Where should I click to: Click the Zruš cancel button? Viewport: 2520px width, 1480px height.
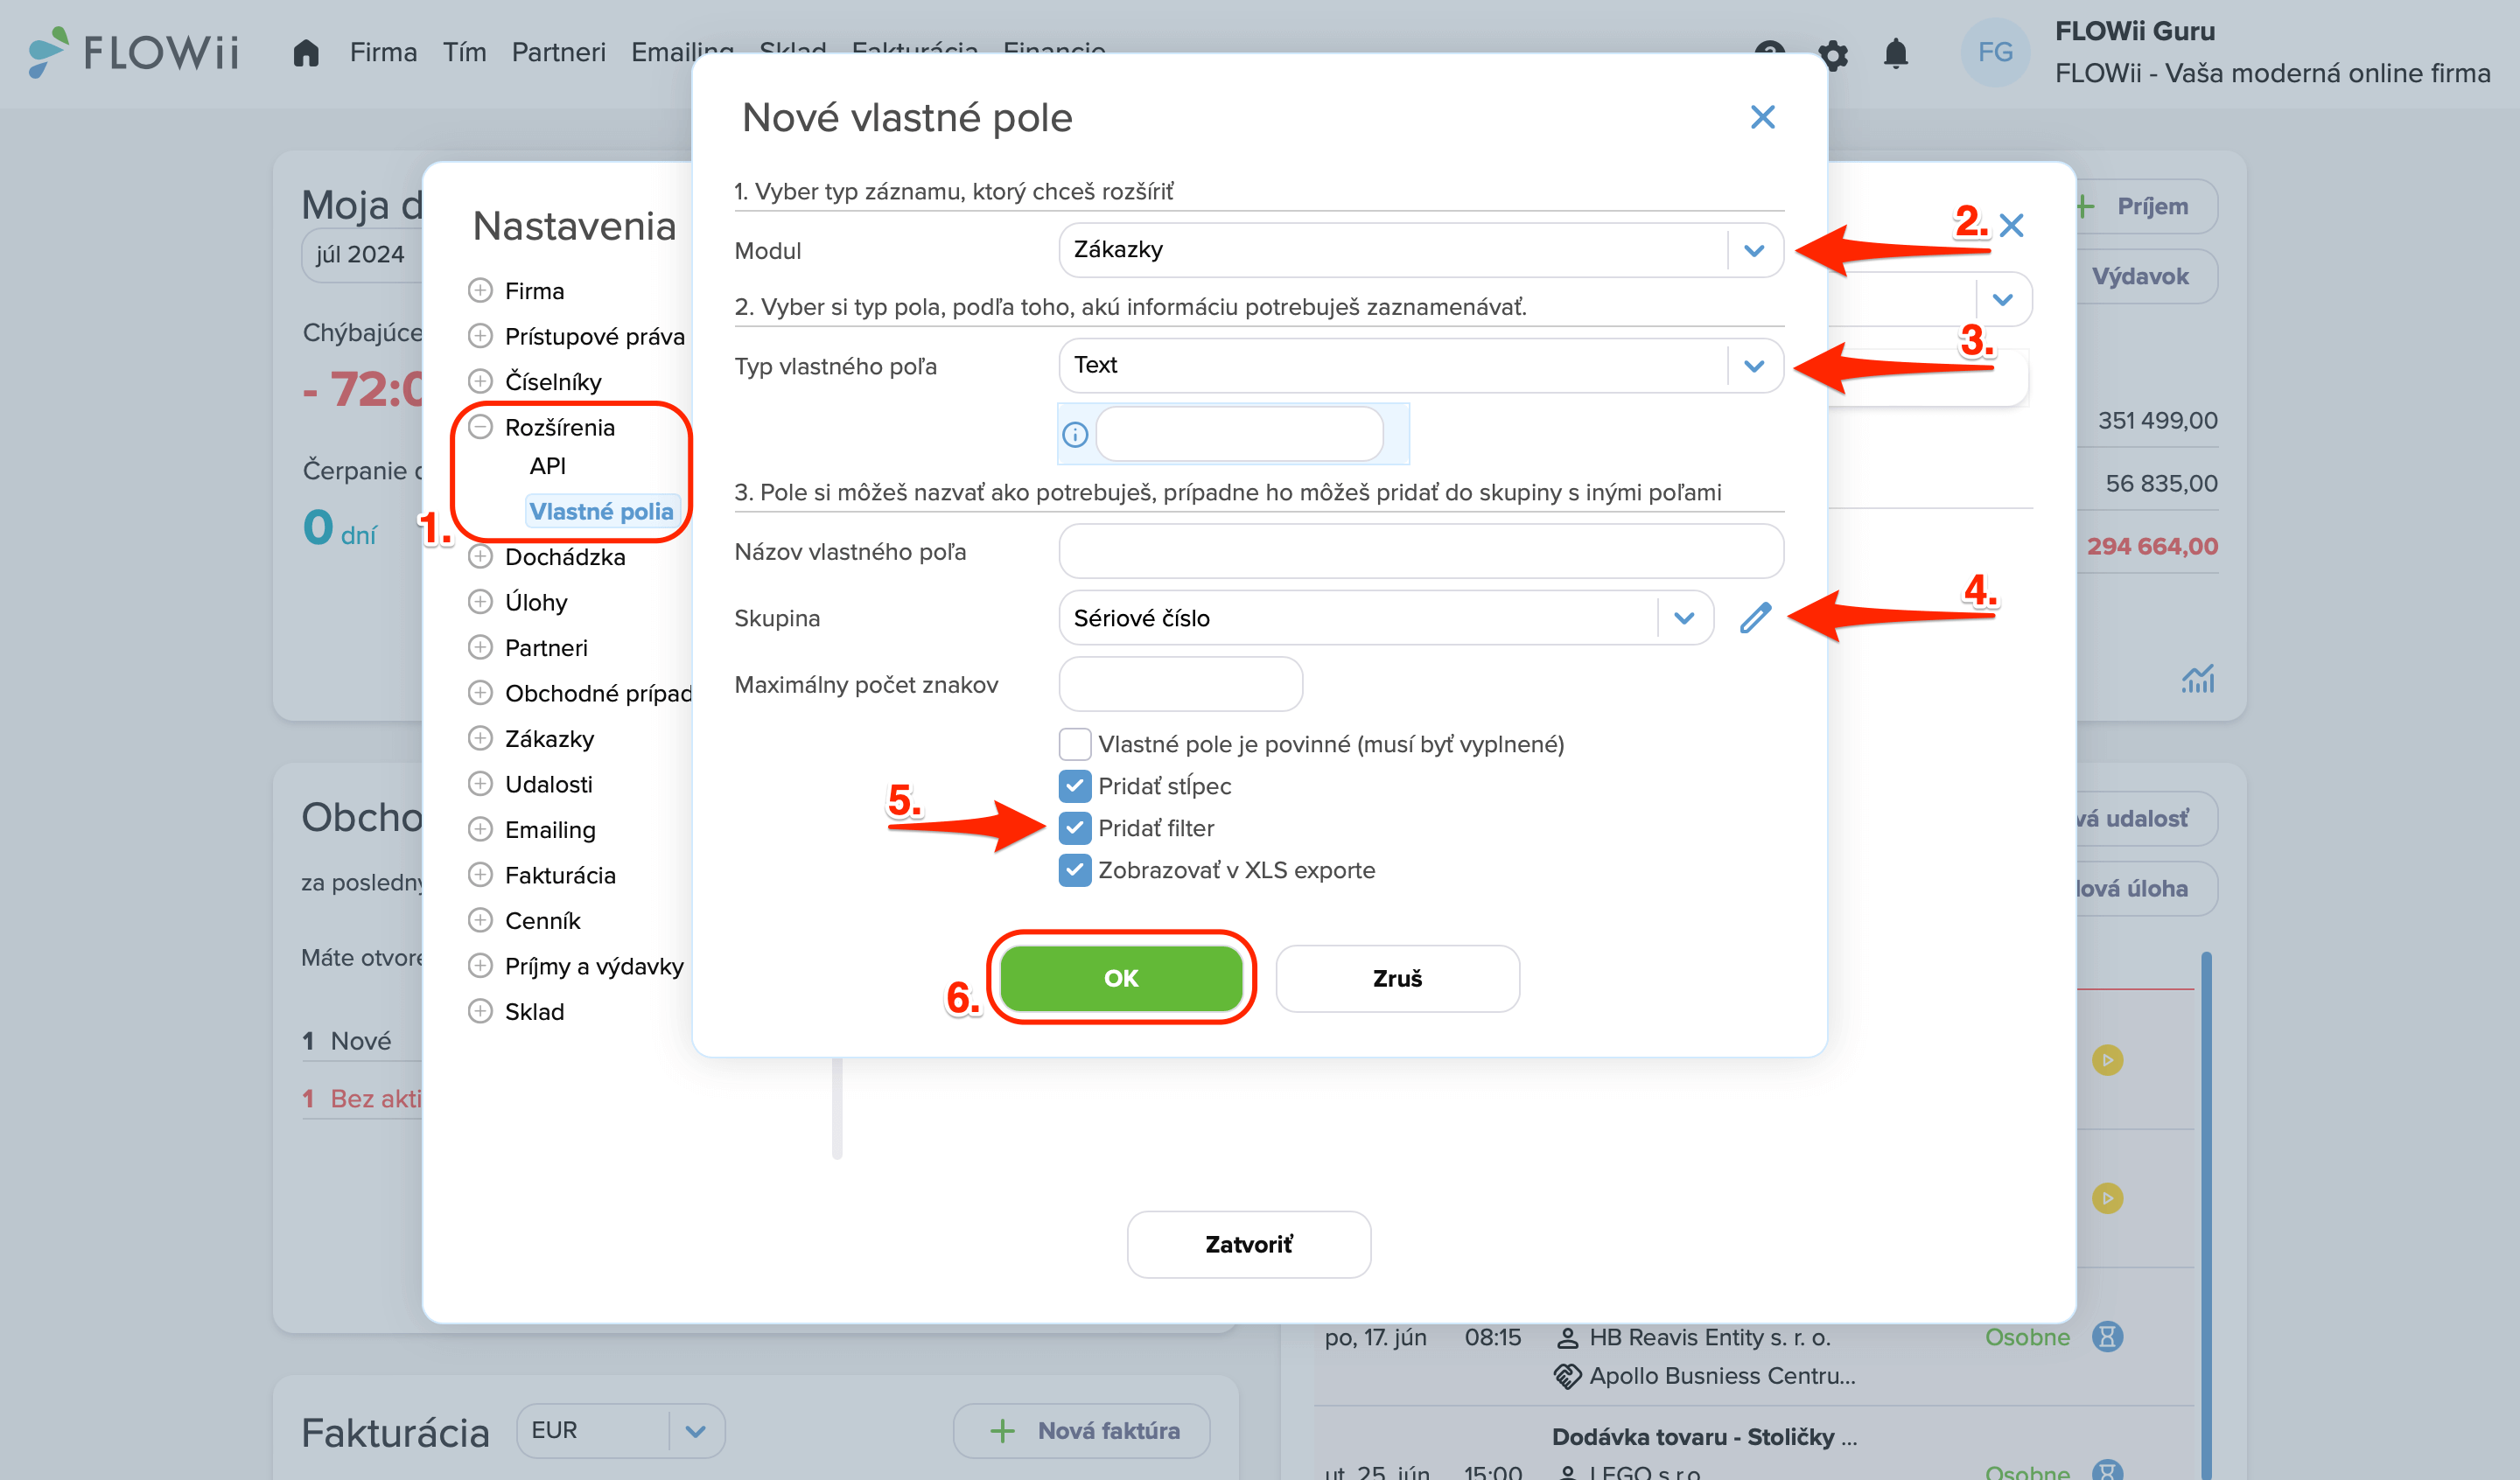click(1397, 978)
